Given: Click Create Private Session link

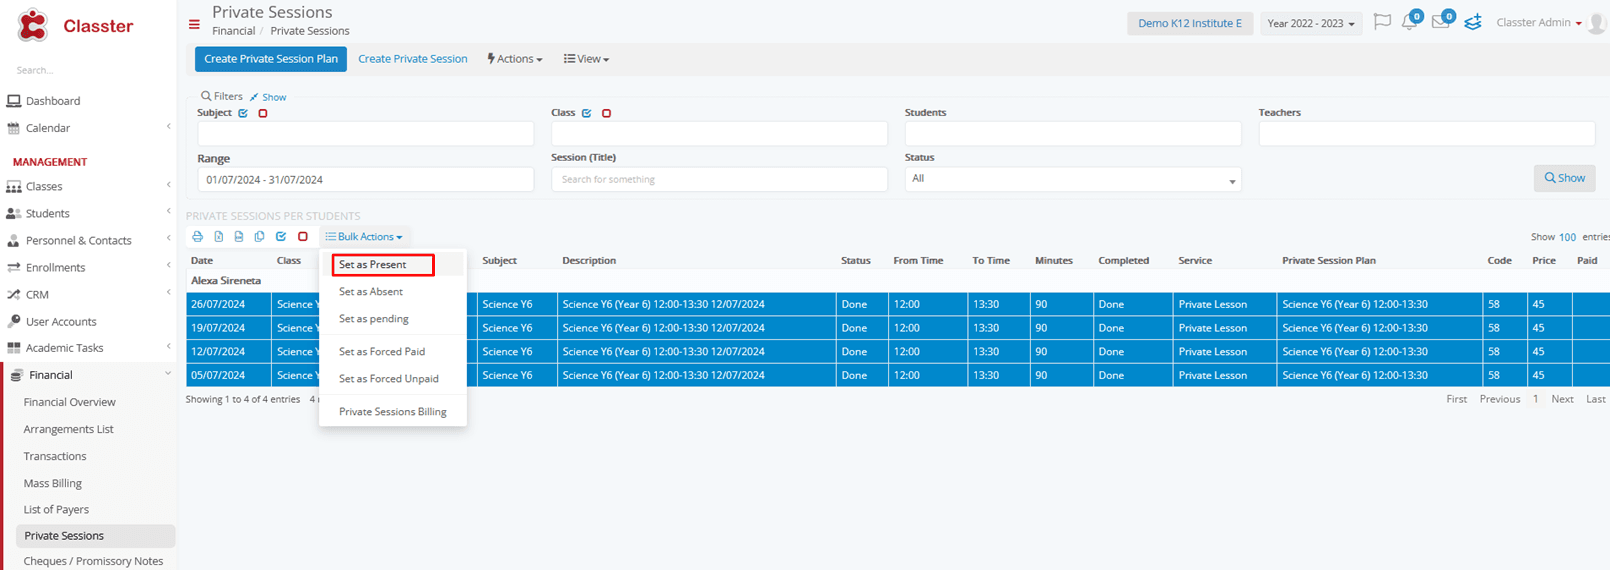Looking at the screenshot, I should click(413, 59).
